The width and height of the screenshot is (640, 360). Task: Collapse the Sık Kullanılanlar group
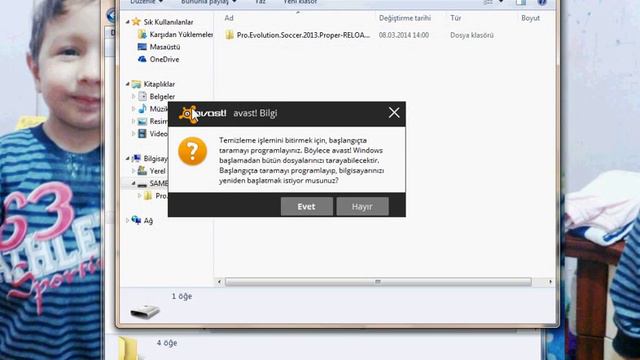point(127,22)
